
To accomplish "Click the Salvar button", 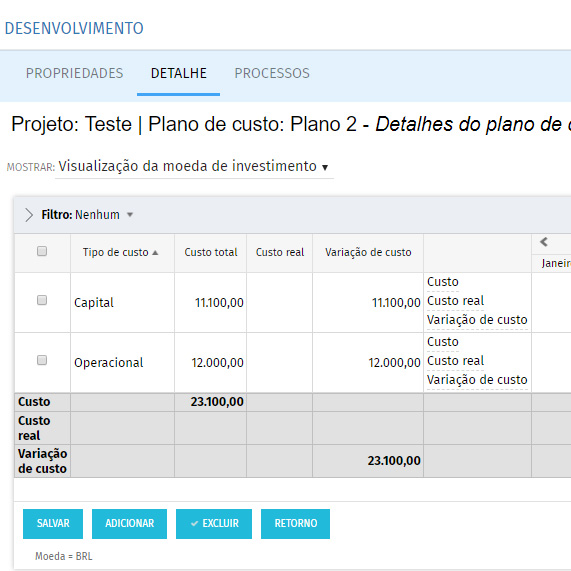I will tap(53, 524).
